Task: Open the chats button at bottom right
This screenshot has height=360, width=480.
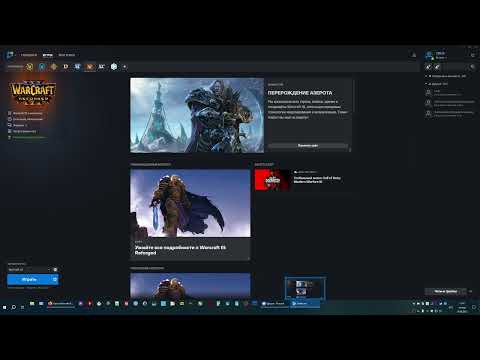Action: coord(445,291)
